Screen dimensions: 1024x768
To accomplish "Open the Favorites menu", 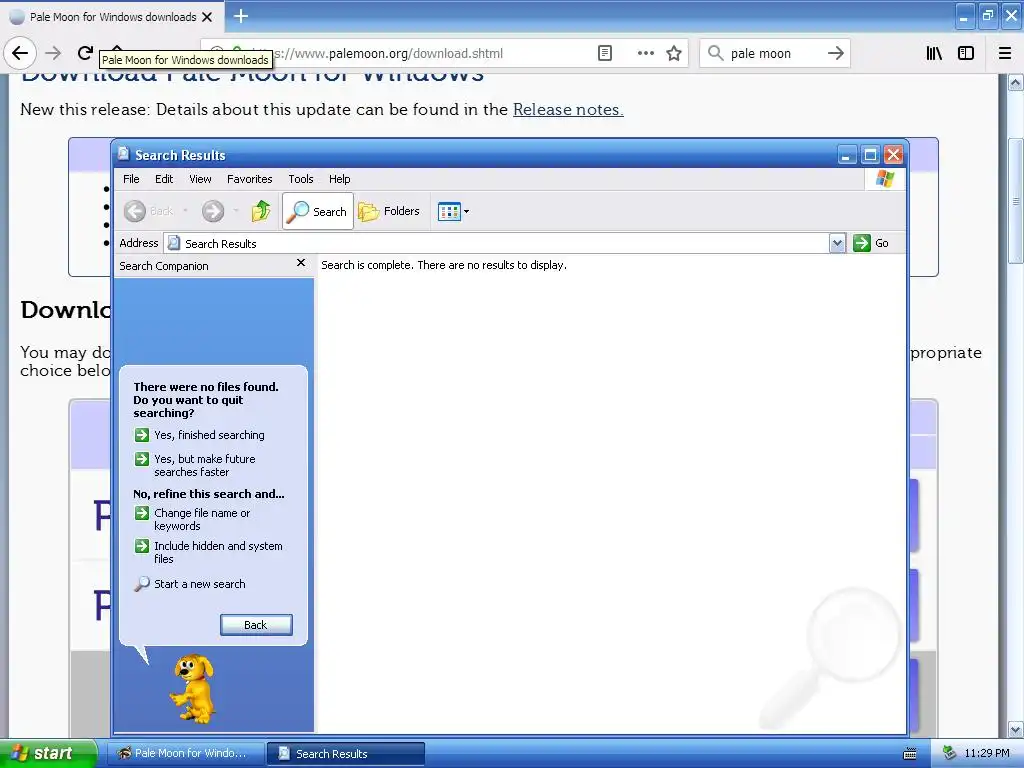I will click(249, 179).
